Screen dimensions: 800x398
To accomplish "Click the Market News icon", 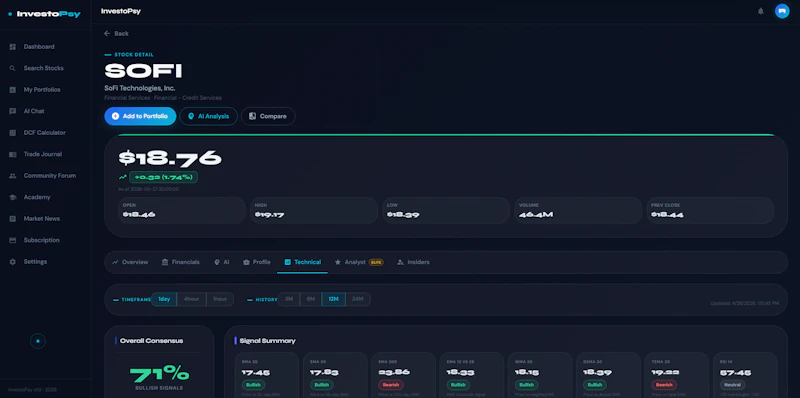I will (13, 219).
